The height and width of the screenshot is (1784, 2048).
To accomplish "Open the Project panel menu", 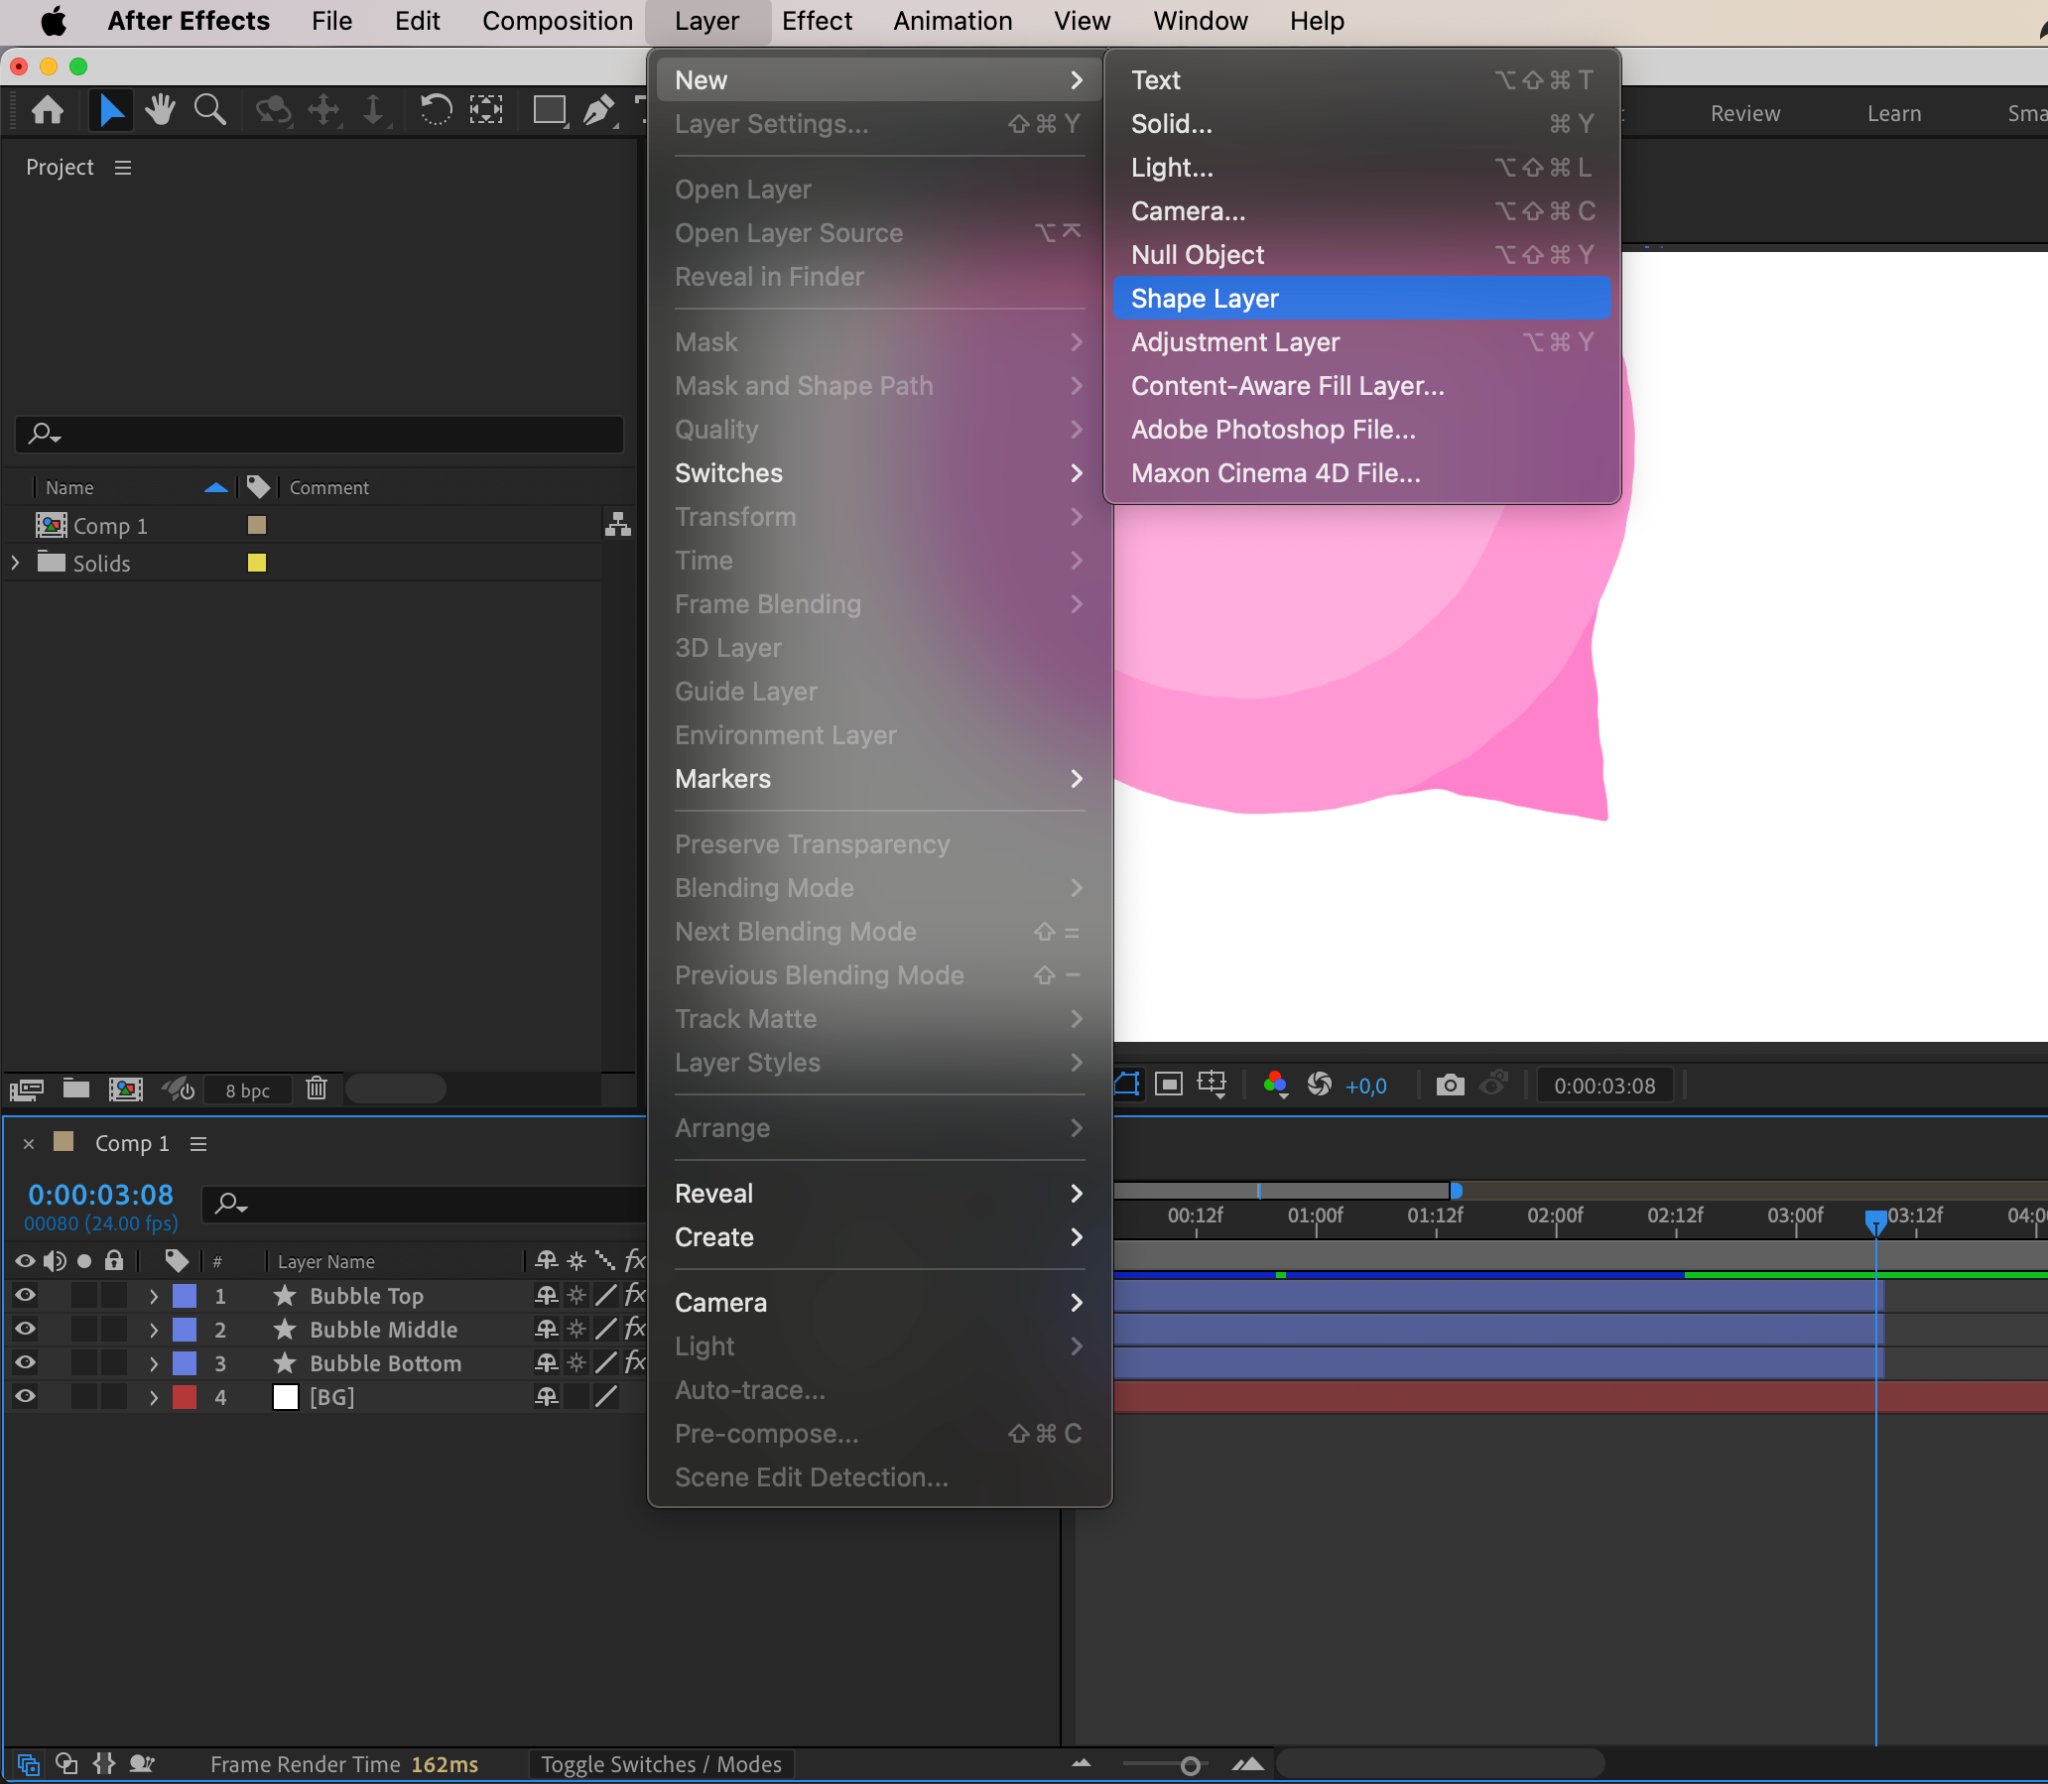I will [123, 168].
